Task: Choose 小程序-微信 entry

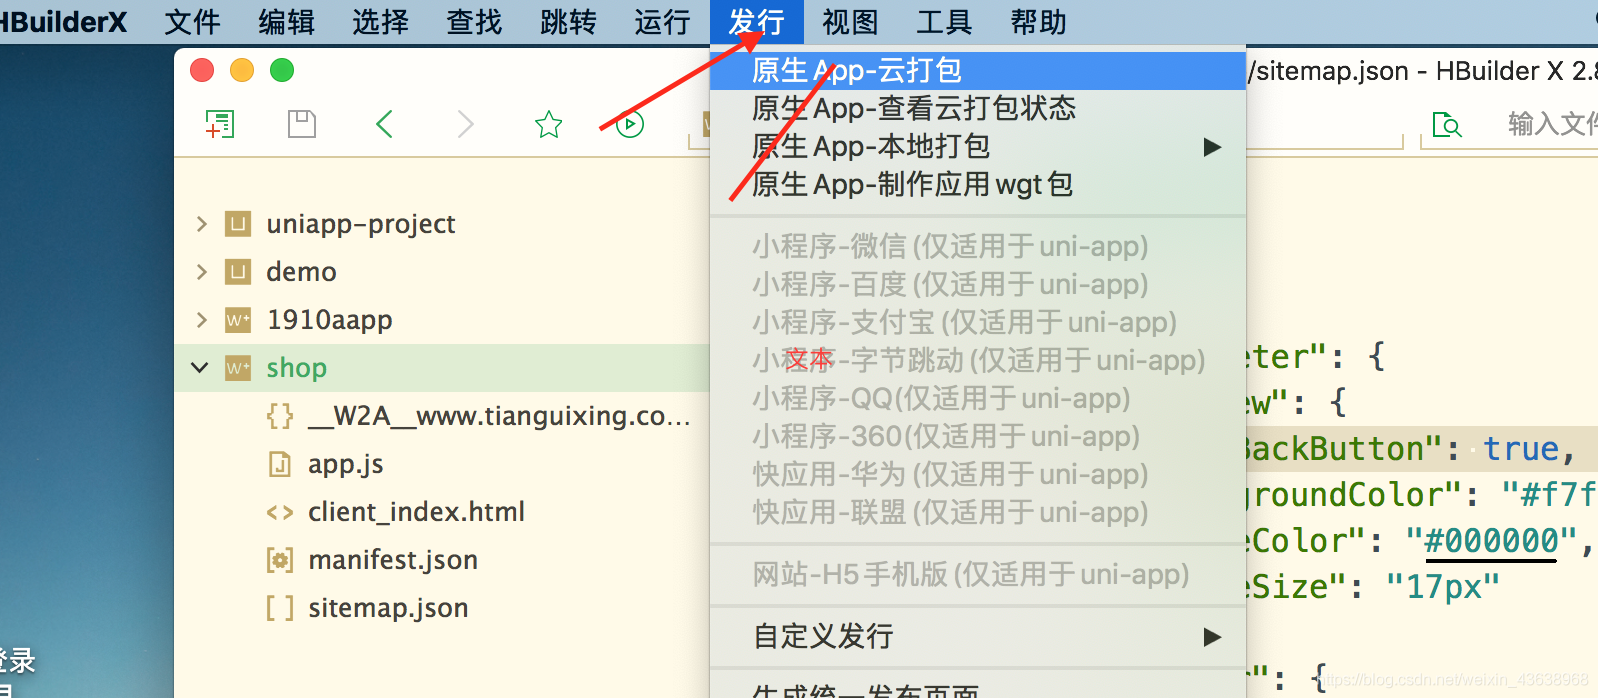Action: point(978,246)
